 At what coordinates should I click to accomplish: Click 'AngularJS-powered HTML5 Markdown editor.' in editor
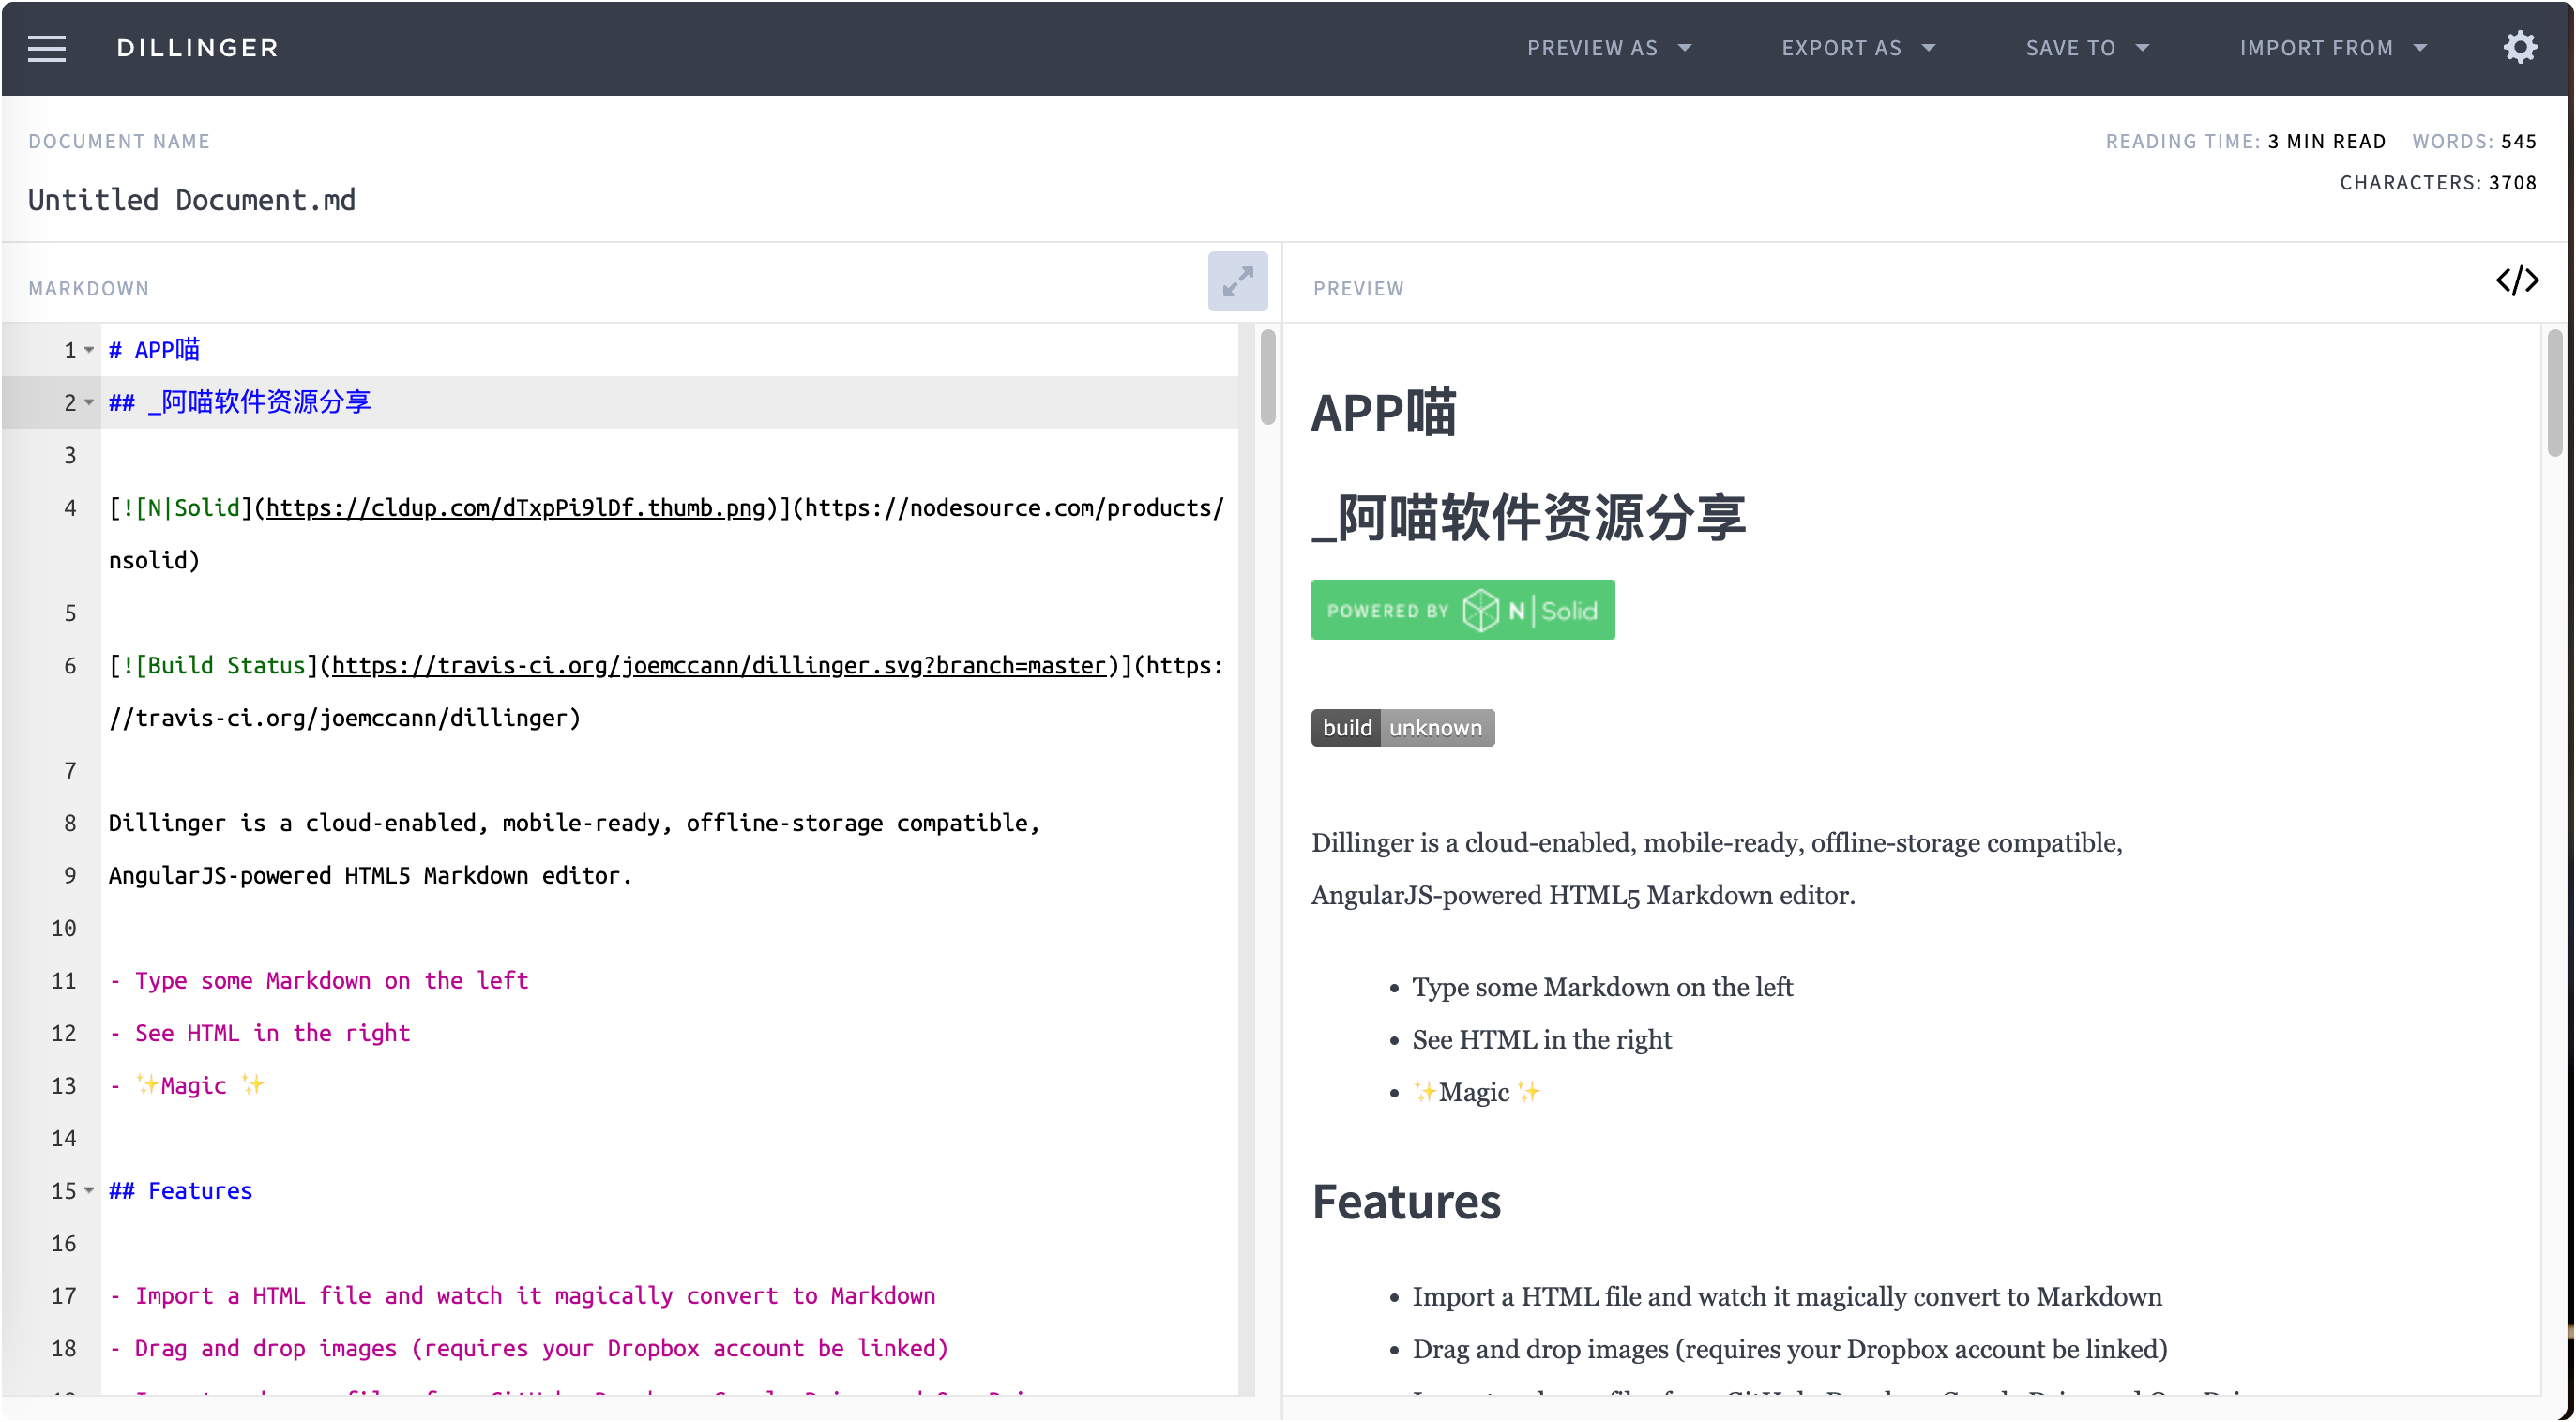point(370,876)
